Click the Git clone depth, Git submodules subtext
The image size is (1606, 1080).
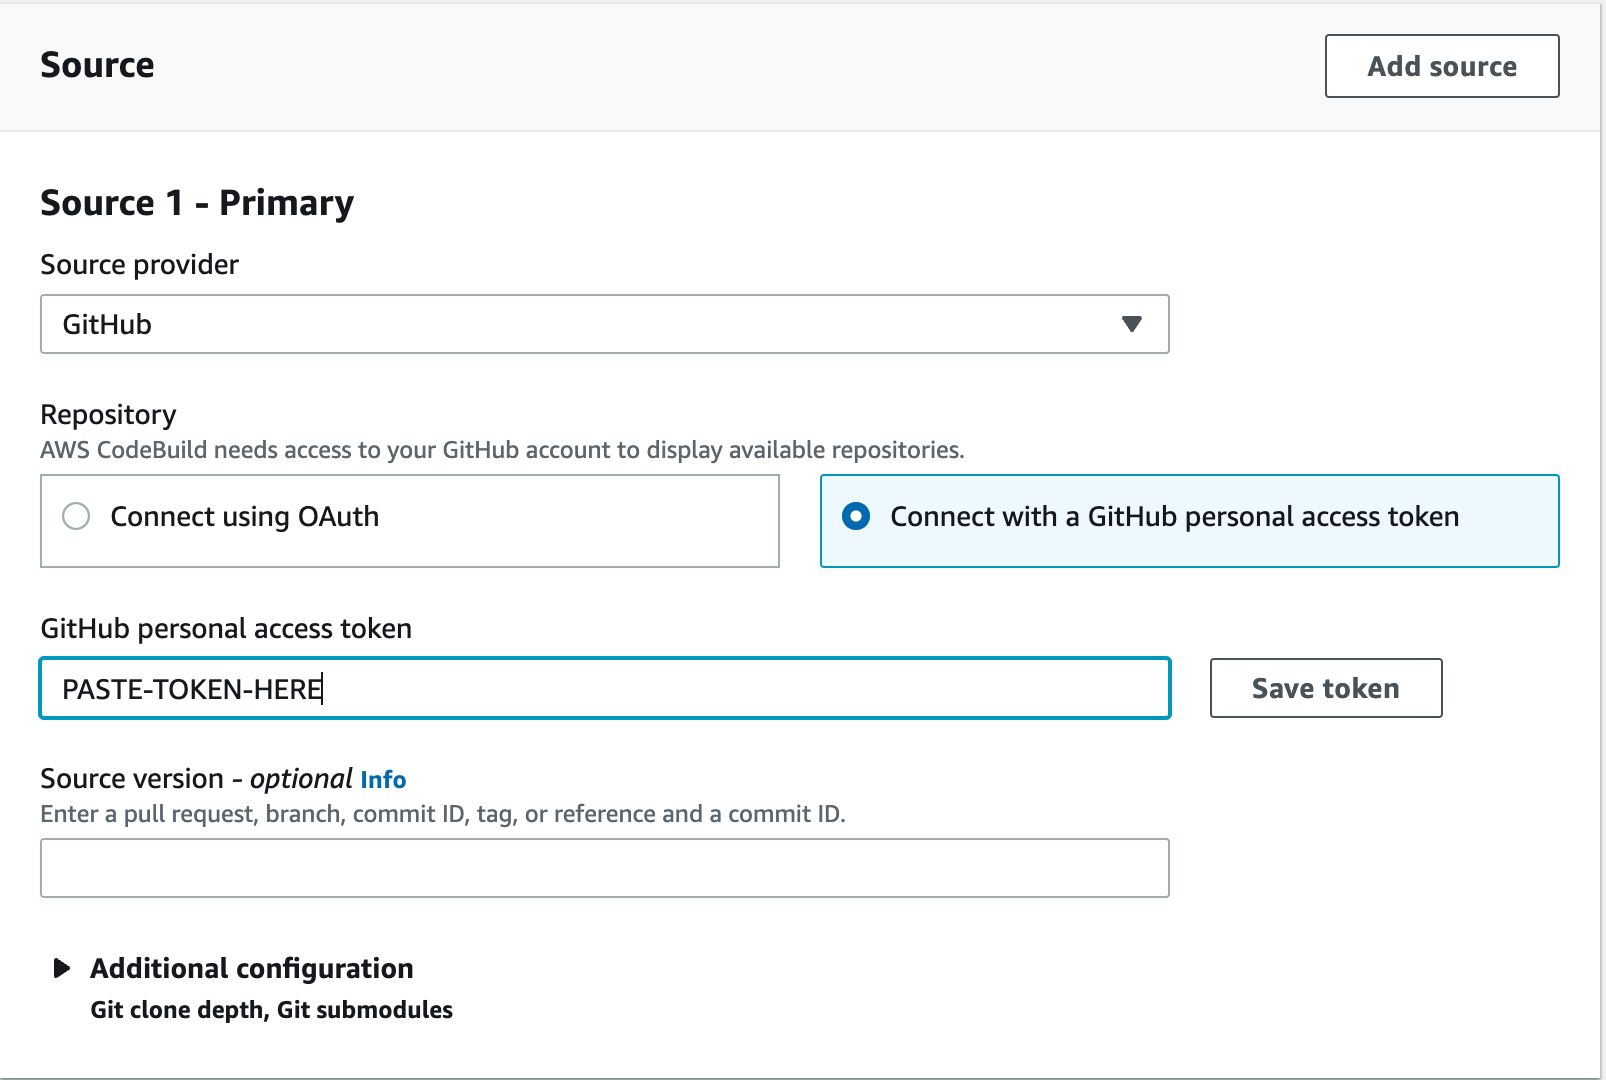(271, 1010)
